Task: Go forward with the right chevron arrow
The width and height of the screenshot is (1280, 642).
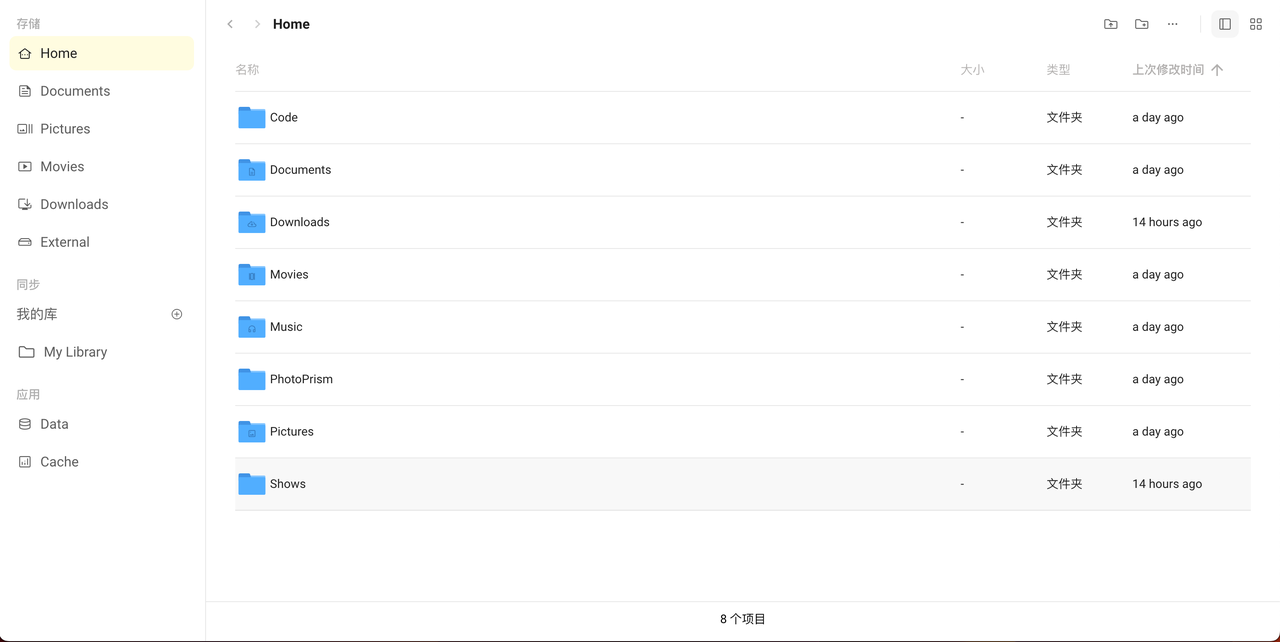Action: point(257,24)
